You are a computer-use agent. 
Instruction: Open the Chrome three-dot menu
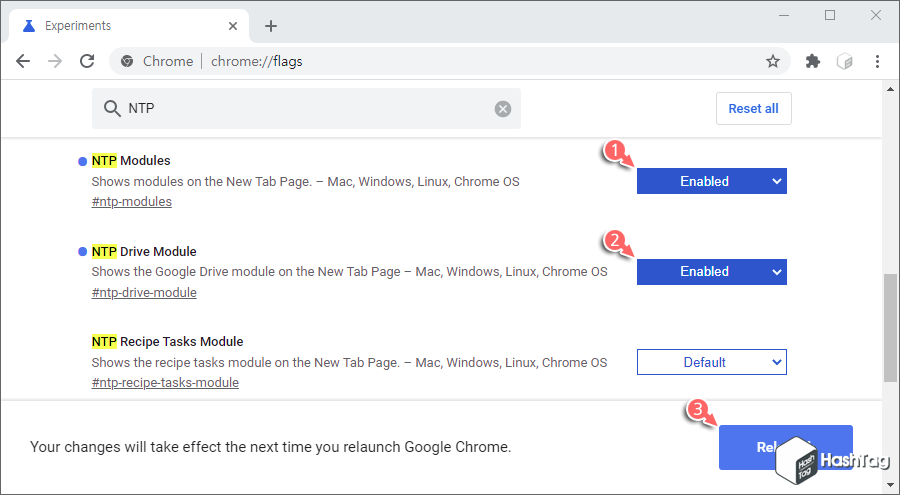point(877,61)
